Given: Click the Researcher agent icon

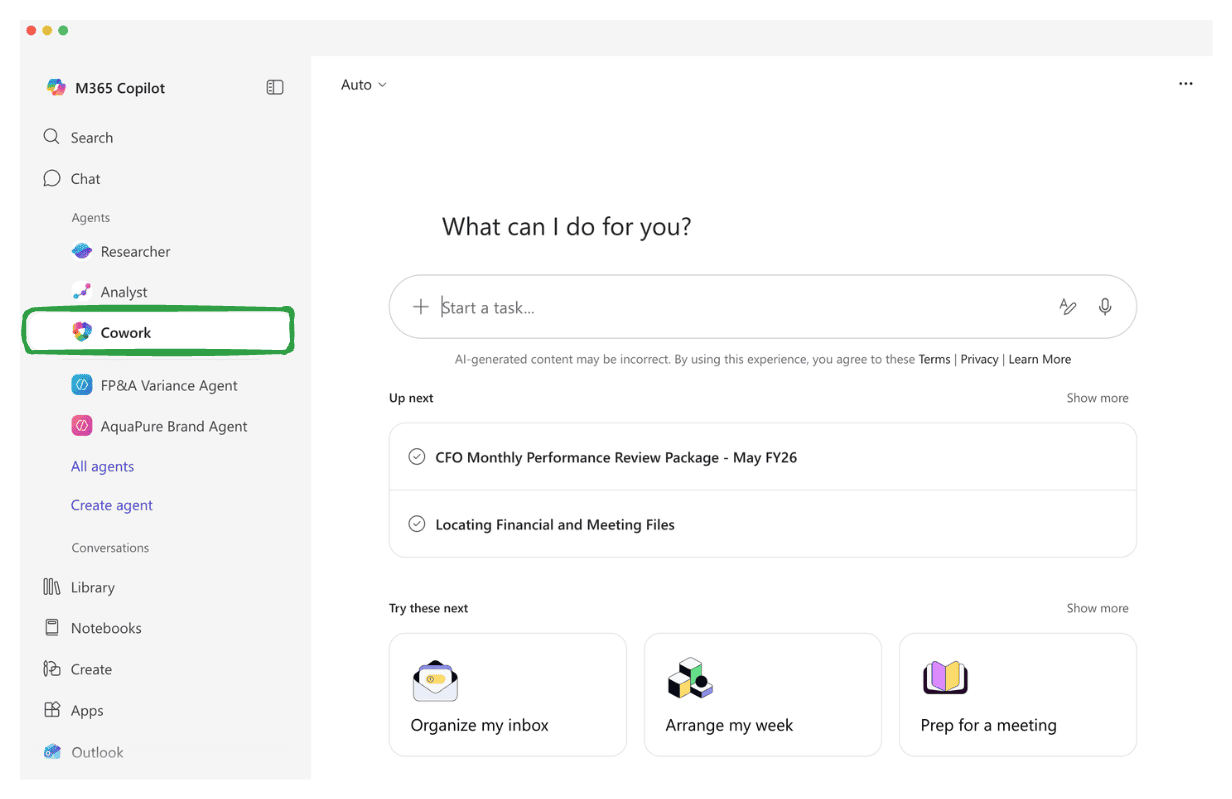Looking at the screenshot, I should click(82, 251).
